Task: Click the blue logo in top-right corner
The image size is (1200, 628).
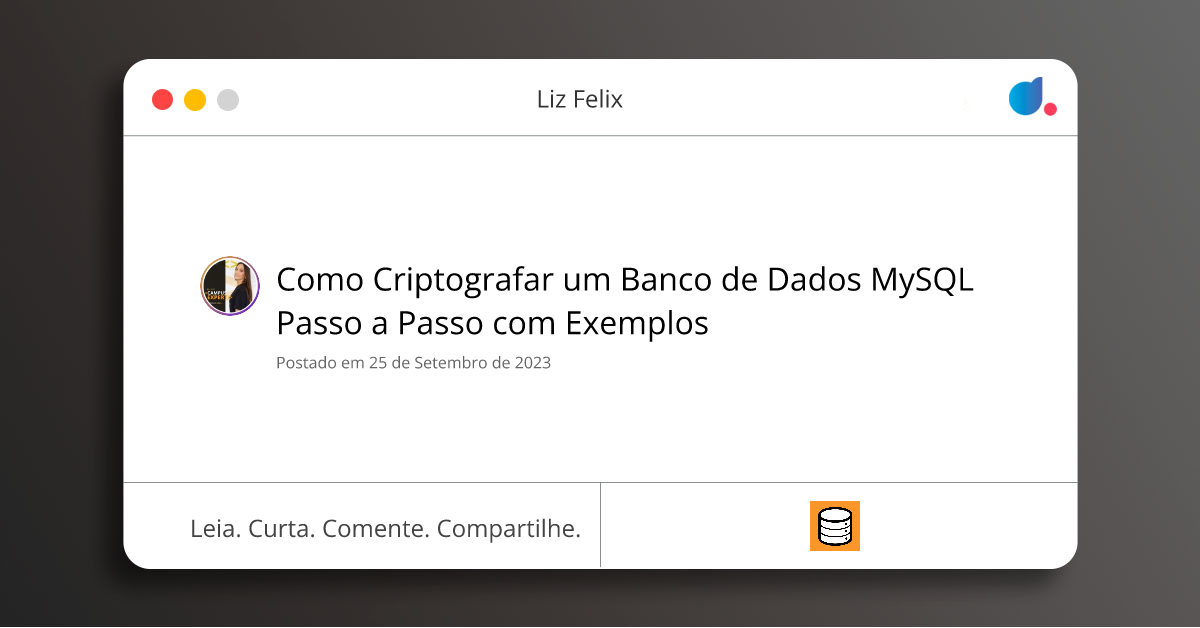Action: (x=1025, y=96)
